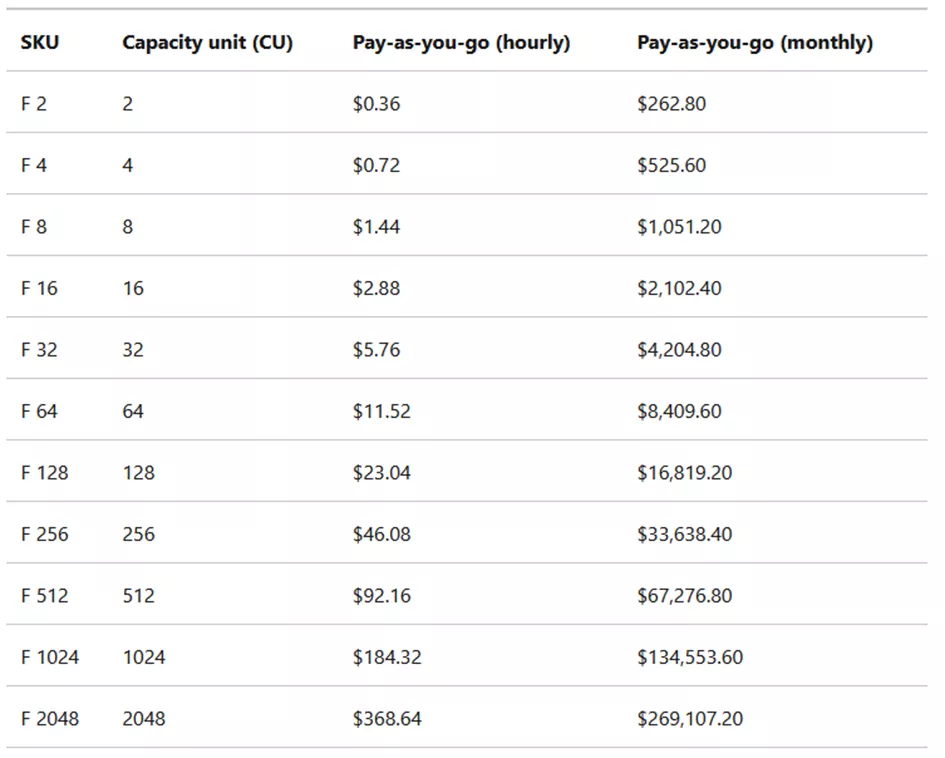
Task: Click the $368.64 hourly price
Action: click(x=387, y=719)
